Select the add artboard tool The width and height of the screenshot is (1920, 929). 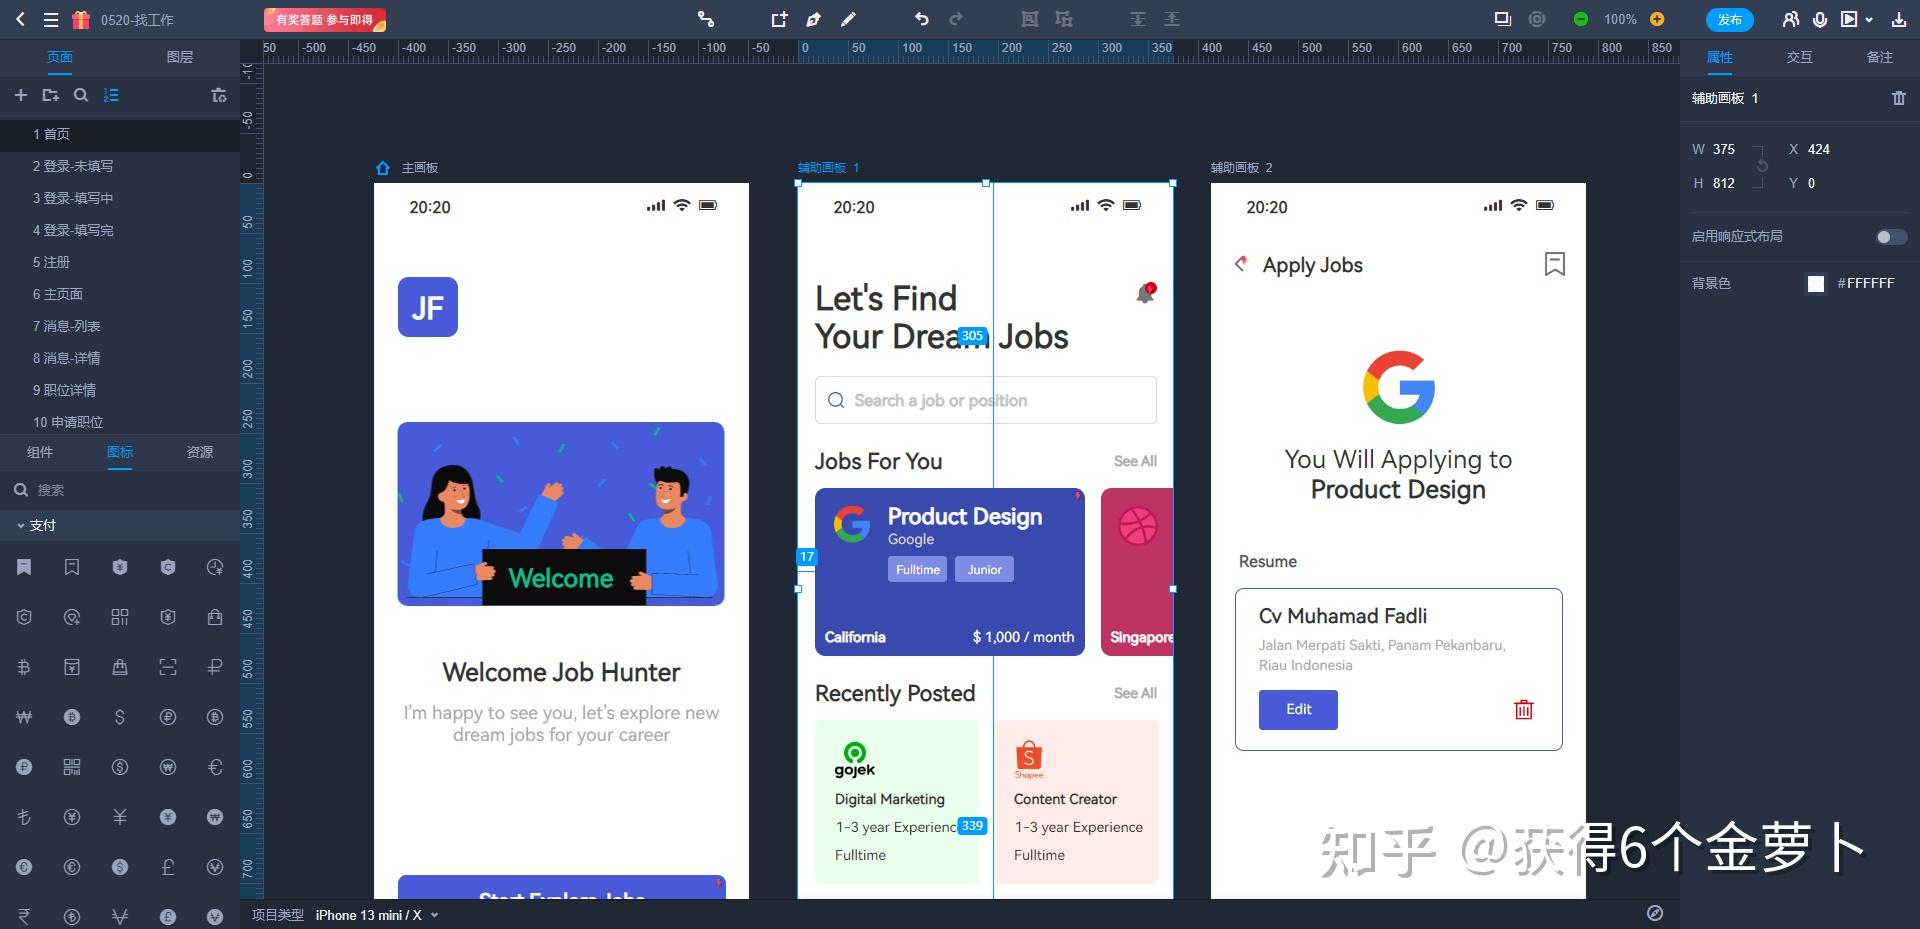coord(780,19)
